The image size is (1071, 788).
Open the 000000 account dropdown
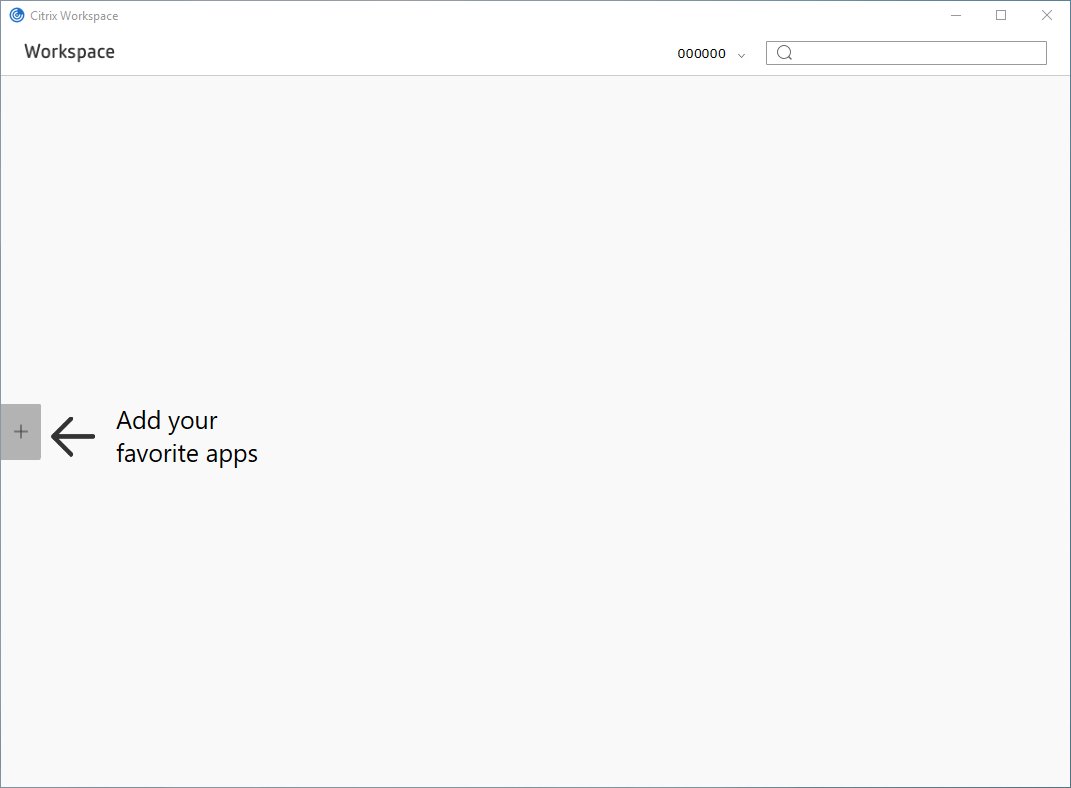710,53
